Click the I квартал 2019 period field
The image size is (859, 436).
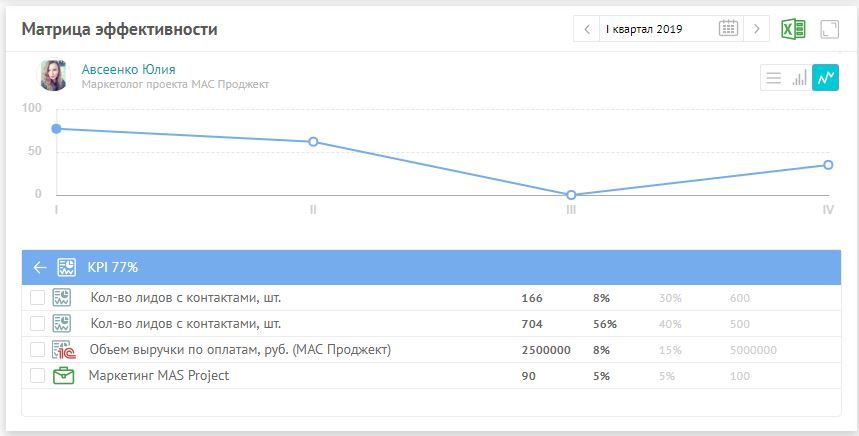[x=655, y=29]
